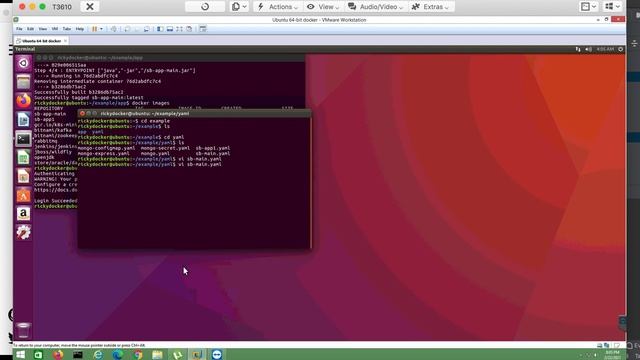This screenshot has height=360, width=640.
Task: Open LibreOffice Writer in launcher
Action: click(24, 120)
